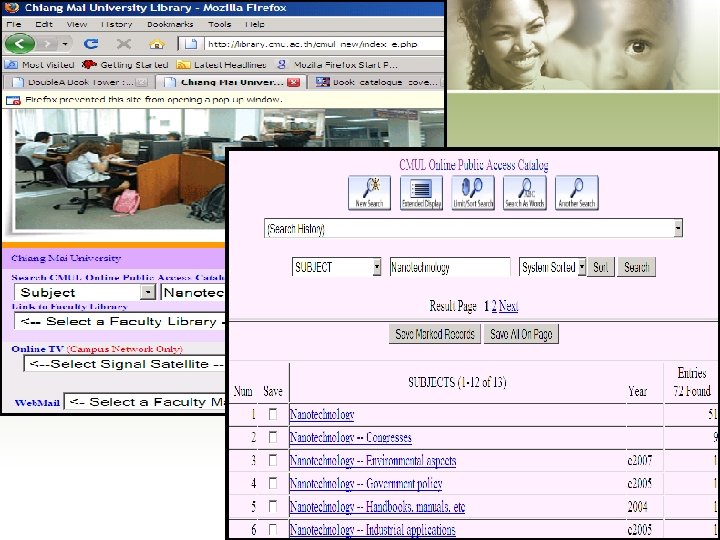Open the Extended Display icon button
This screenshot has height=540, width=720.
coord(422,193)
